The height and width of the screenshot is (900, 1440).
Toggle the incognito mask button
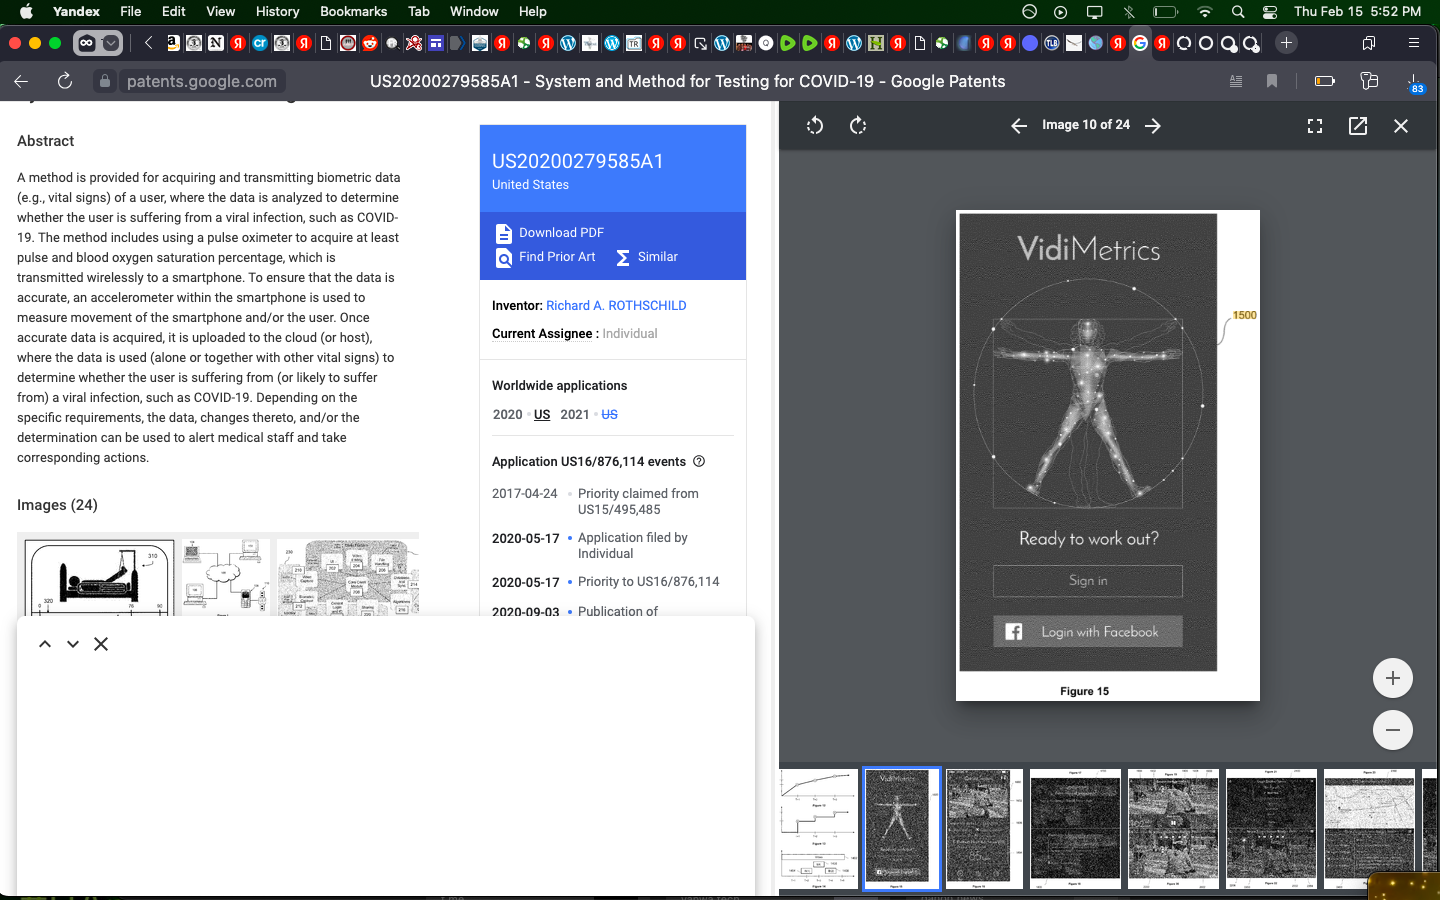[x=86, y=43]
